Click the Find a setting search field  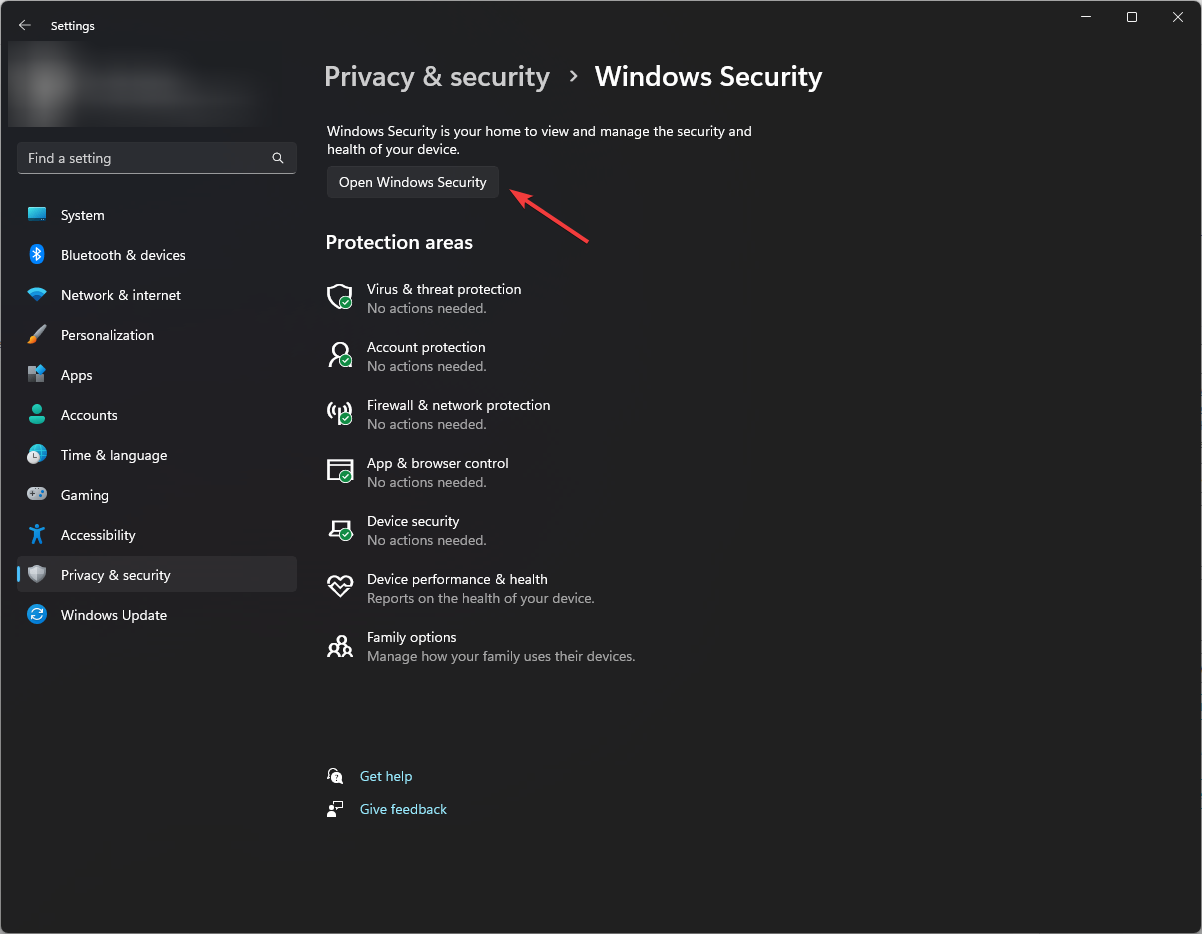140,158
